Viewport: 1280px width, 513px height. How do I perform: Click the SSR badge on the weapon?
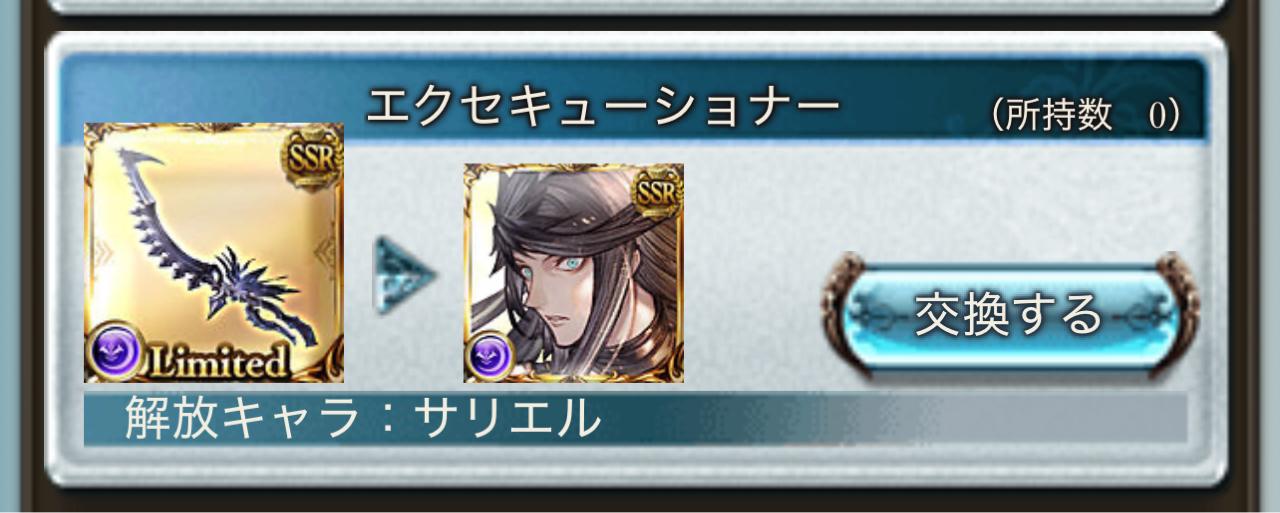[x=314, y=154]
